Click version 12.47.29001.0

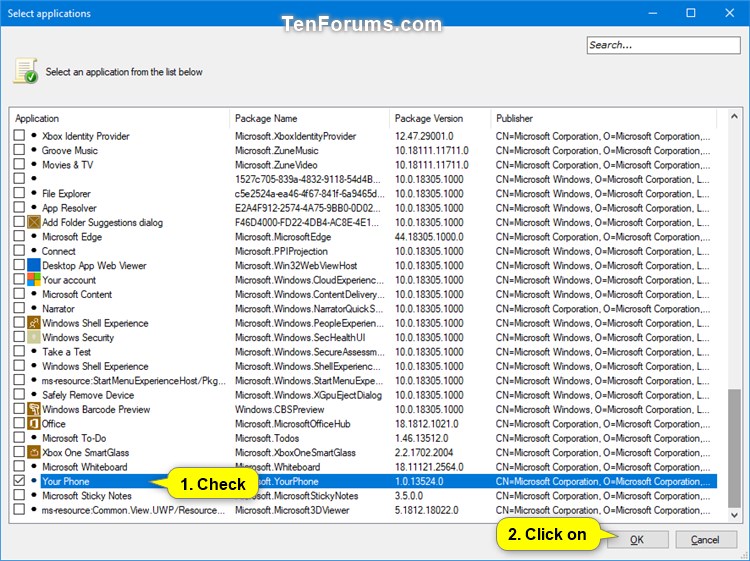424,136
